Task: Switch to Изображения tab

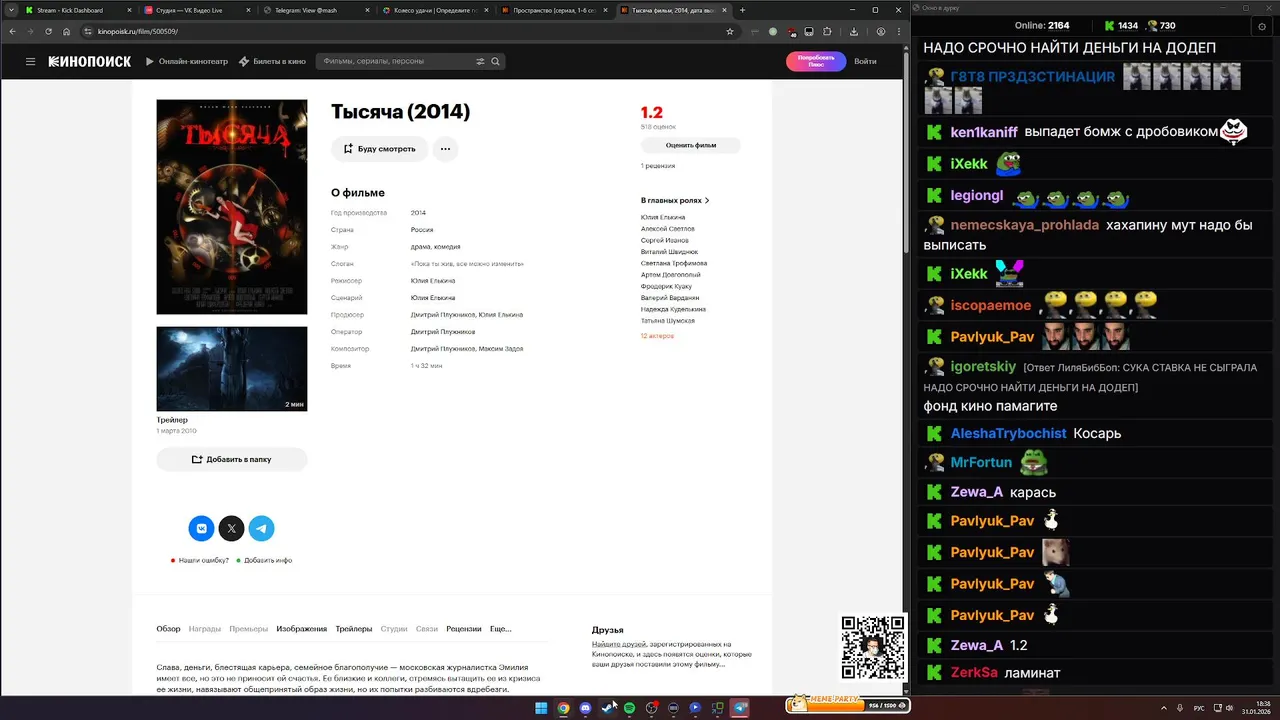Action: pos(302,629)
